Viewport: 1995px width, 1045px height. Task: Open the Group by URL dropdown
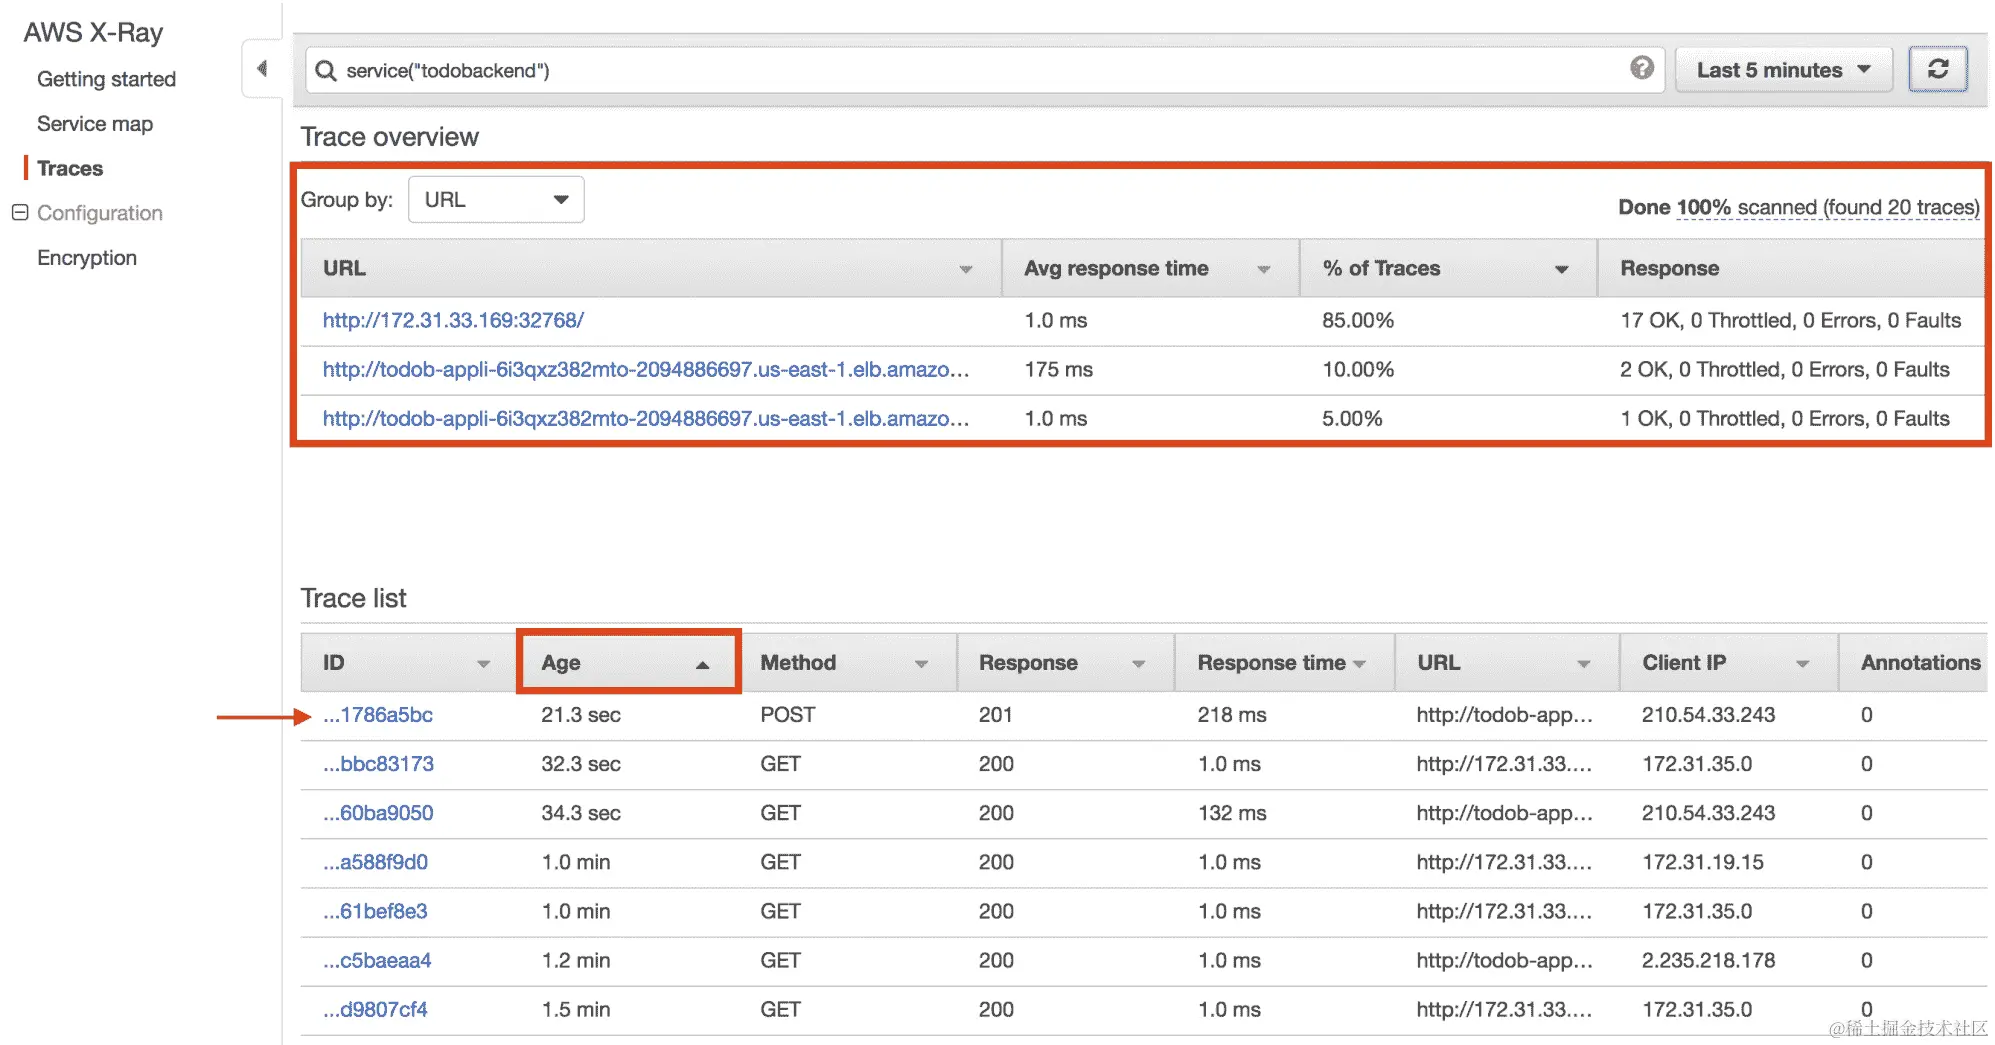496,199
